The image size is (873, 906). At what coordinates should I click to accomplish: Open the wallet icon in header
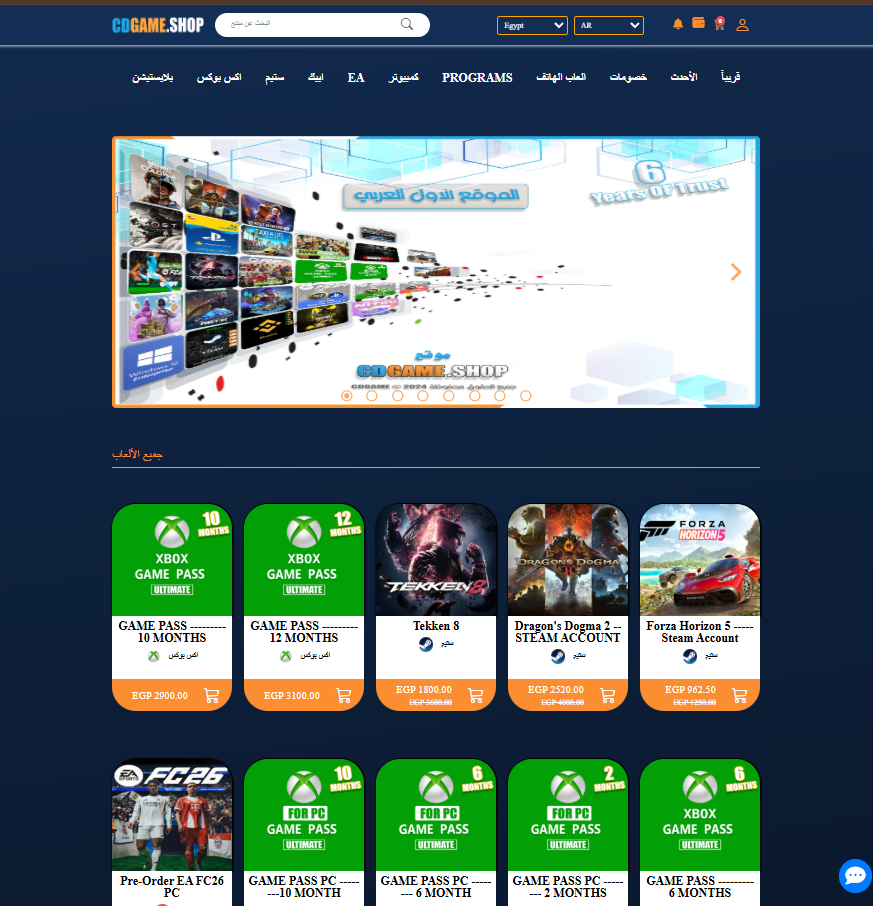698,23
